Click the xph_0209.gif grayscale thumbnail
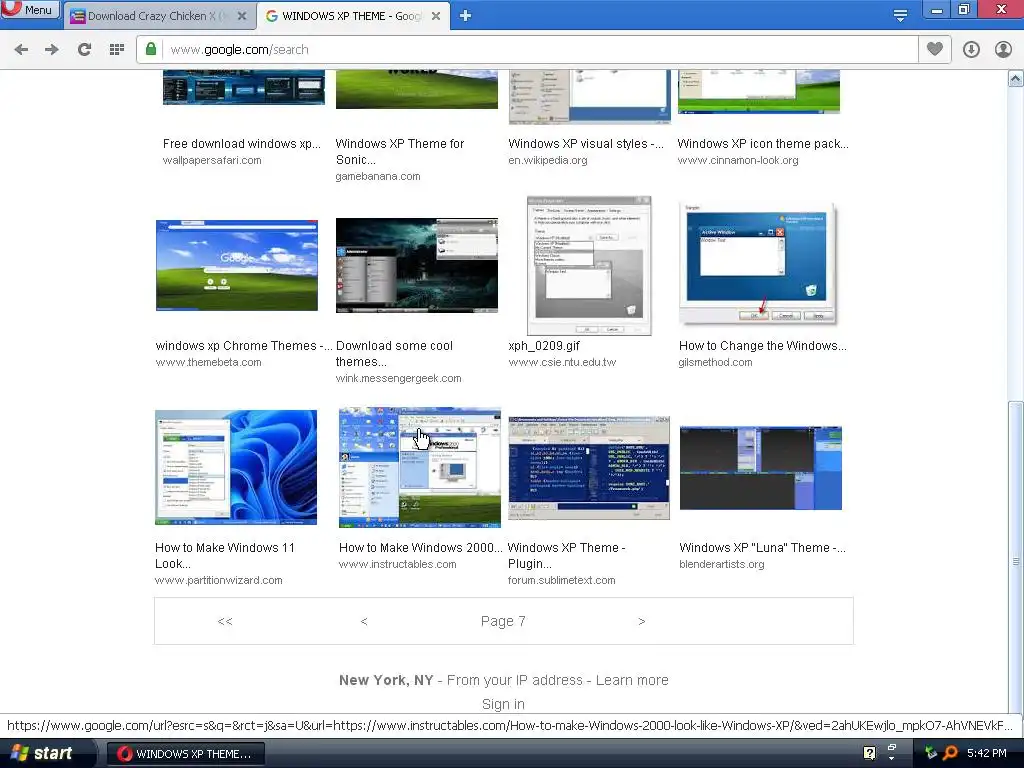 pos(589,266)
